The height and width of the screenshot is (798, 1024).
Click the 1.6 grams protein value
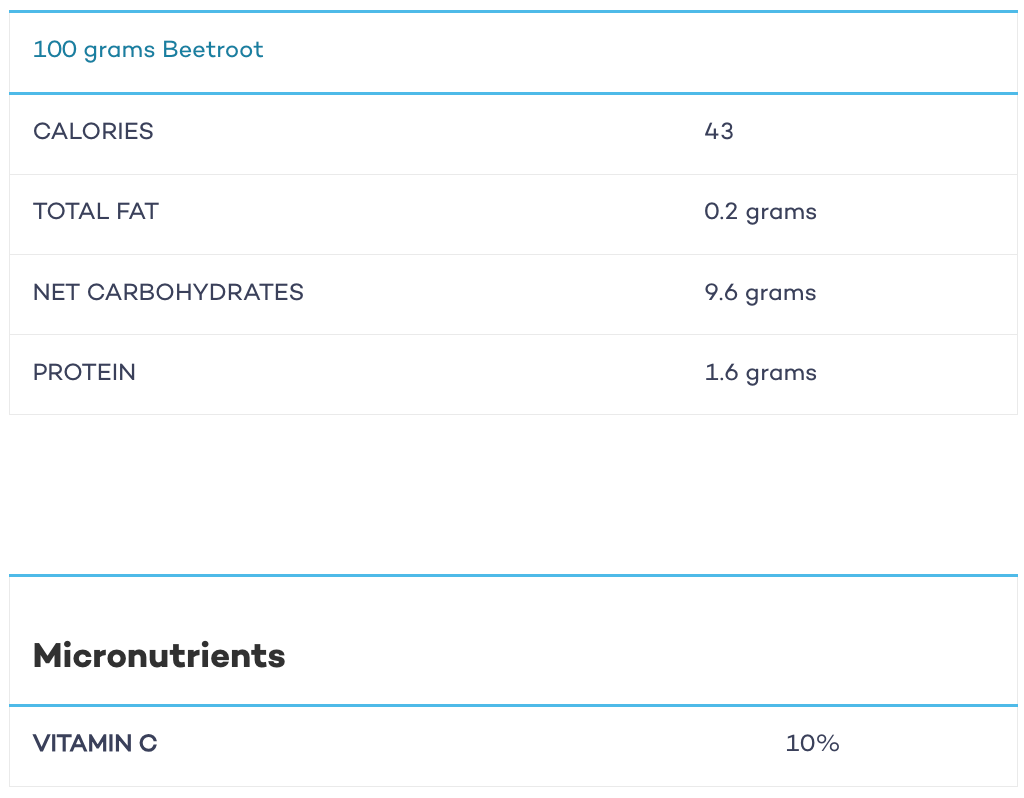click(761, 374)
